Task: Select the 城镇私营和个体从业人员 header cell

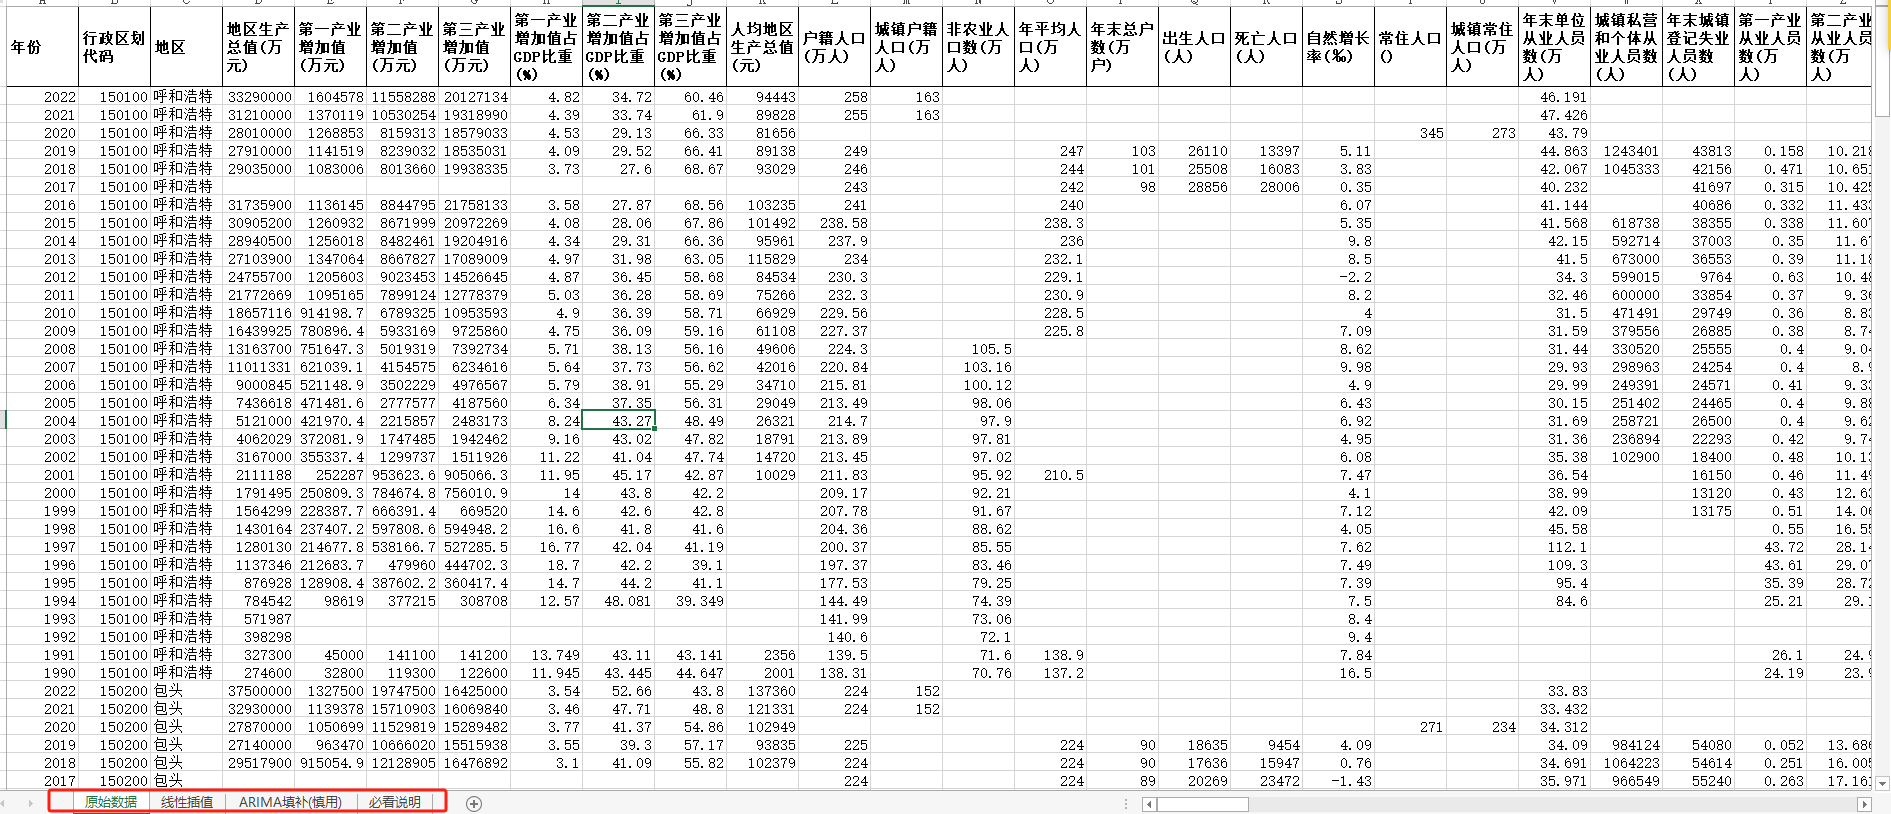Action: [1626, 47]
